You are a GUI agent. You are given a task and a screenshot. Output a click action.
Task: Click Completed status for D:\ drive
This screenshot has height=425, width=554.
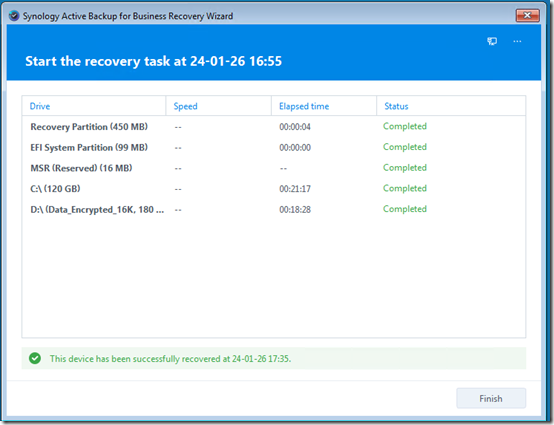click(405, 209)
